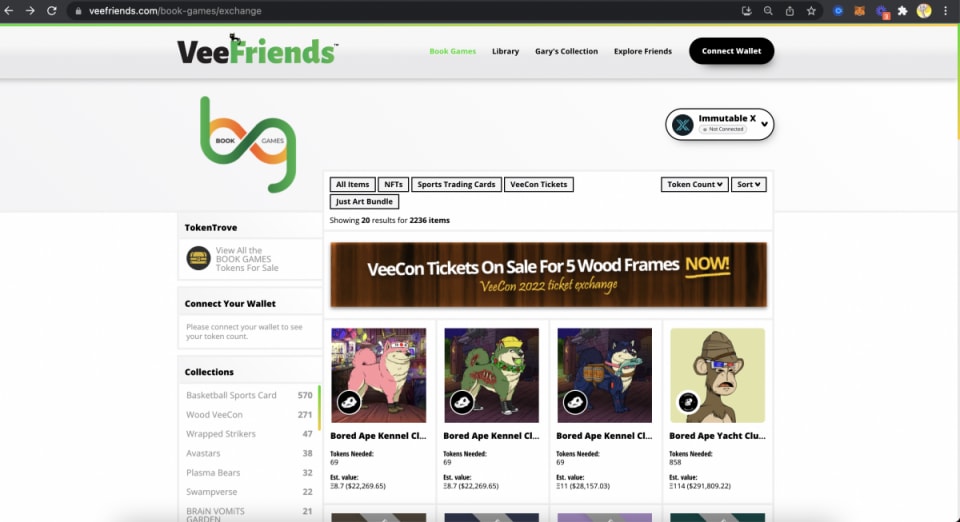Click the Connect Wallet button
Image resolution: width=960 pixels, height=522 pixels.
(732, 51)
